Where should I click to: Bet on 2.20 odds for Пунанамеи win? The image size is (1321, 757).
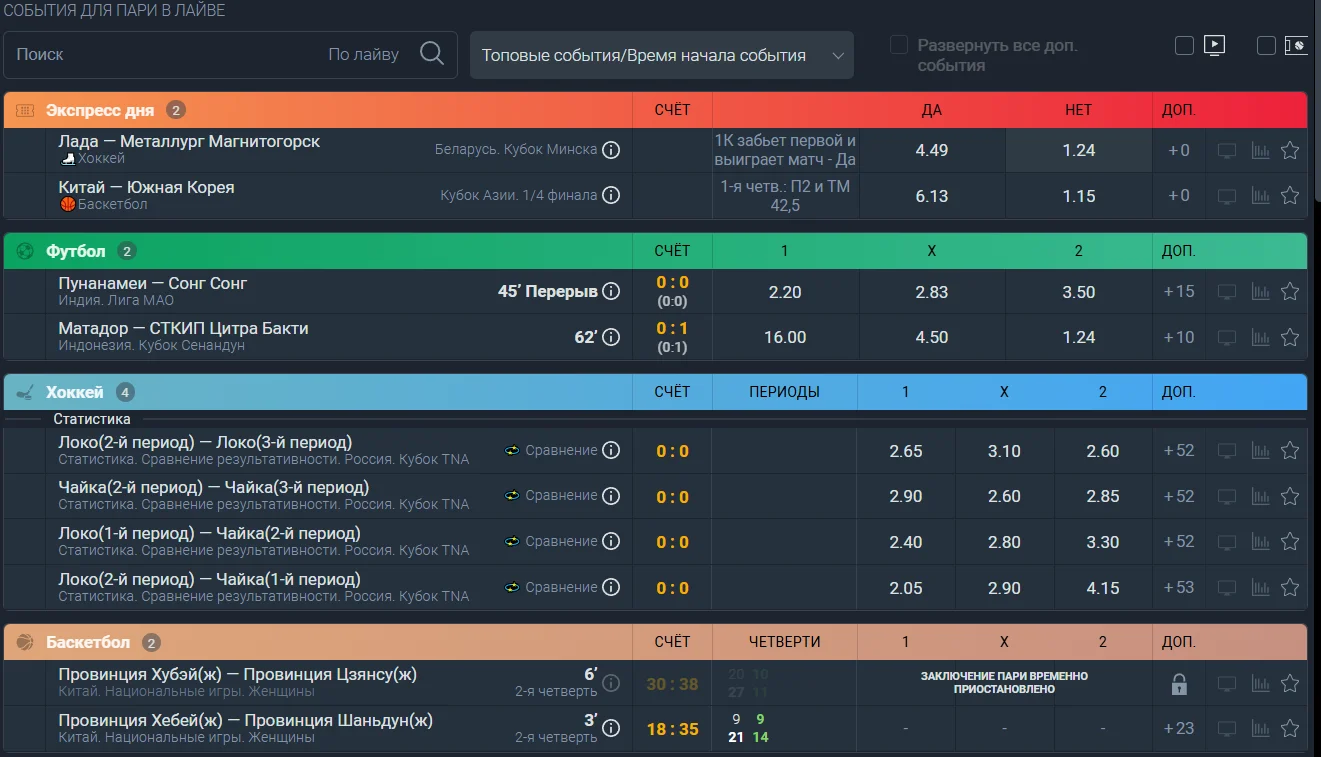[x=785, y=292]
